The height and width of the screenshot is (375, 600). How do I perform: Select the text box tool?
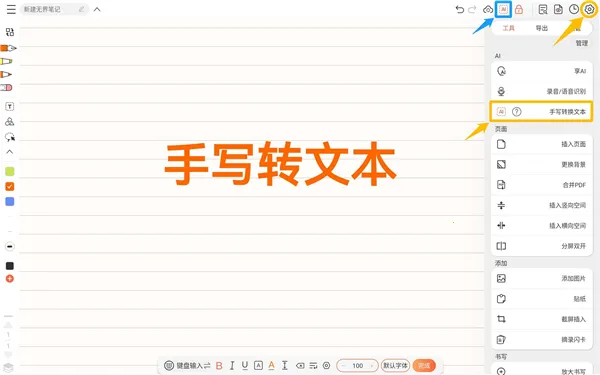point(10,106)
